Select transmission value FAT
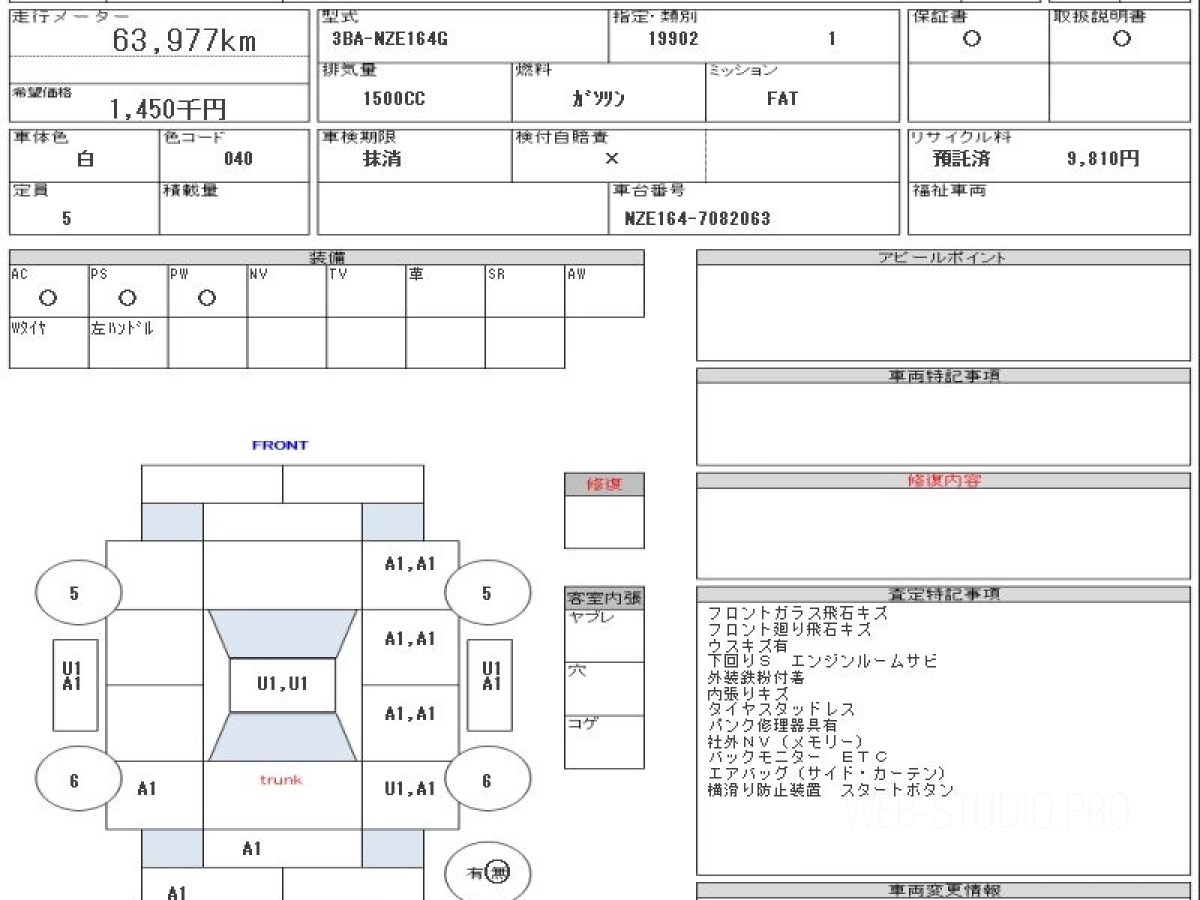 click(x=782, y=98)
